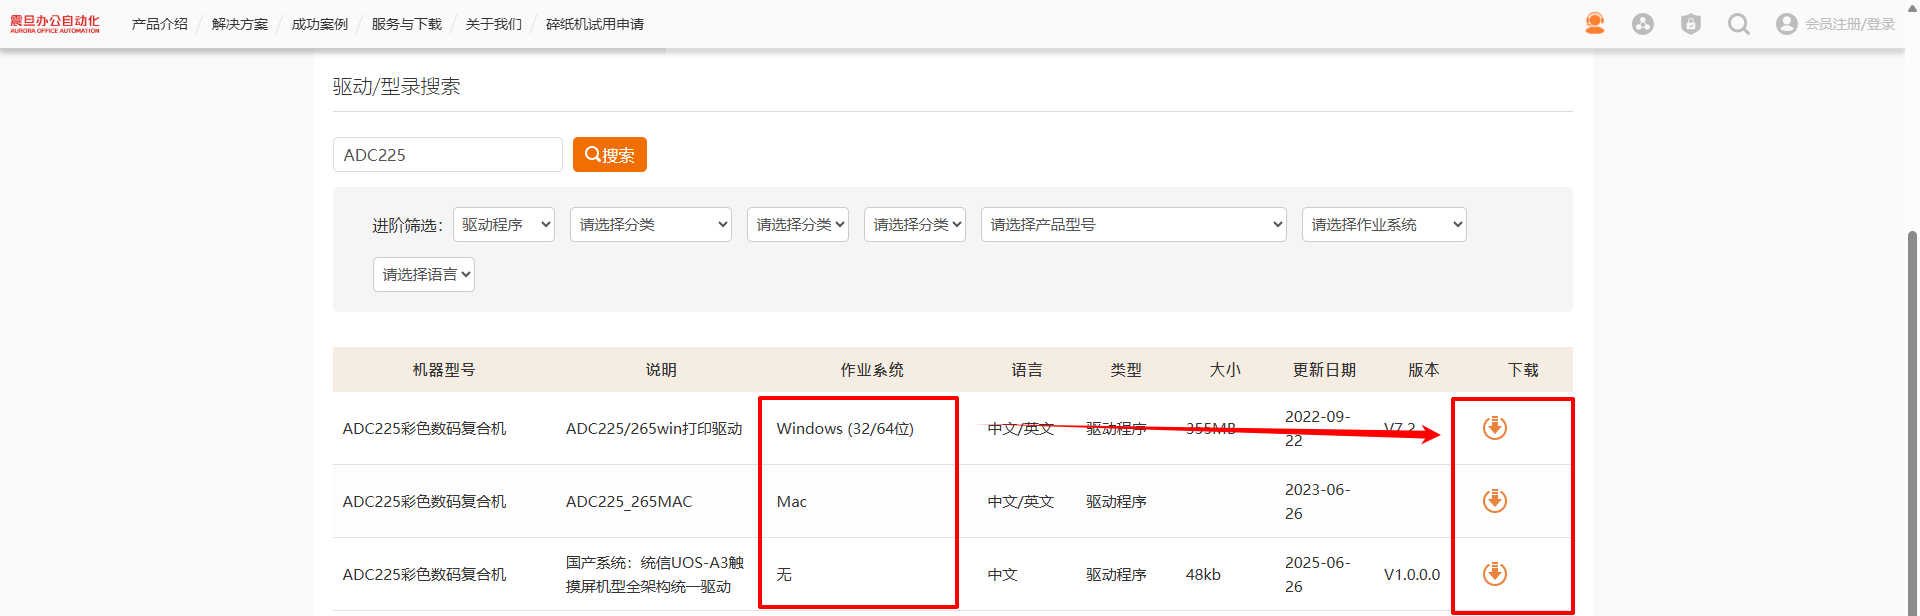The image size is (1920, 616).
Task: Click machine model in the Mac row
Action: coord(424,502)
